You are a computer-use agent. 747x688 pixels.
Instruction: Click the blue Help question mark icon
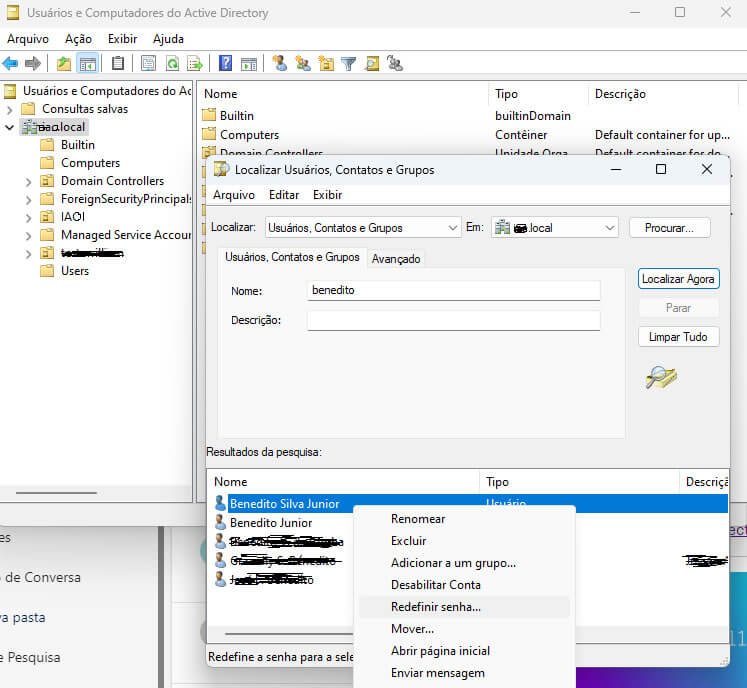225,63
